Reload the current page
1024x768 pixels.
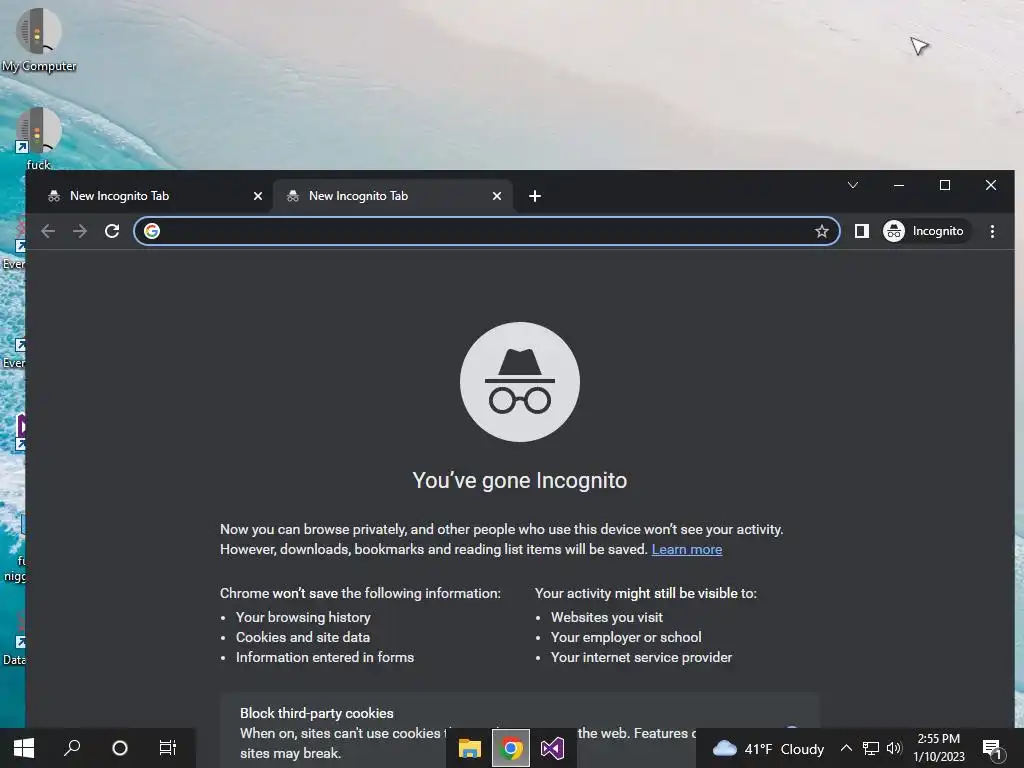[112, 231]
